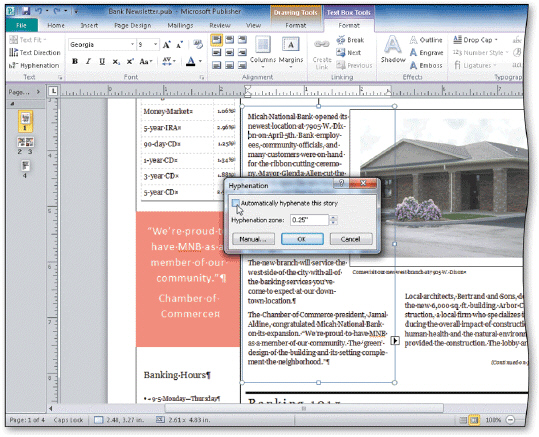
Task: Open the font size dropdown
Action: (155, 45)
